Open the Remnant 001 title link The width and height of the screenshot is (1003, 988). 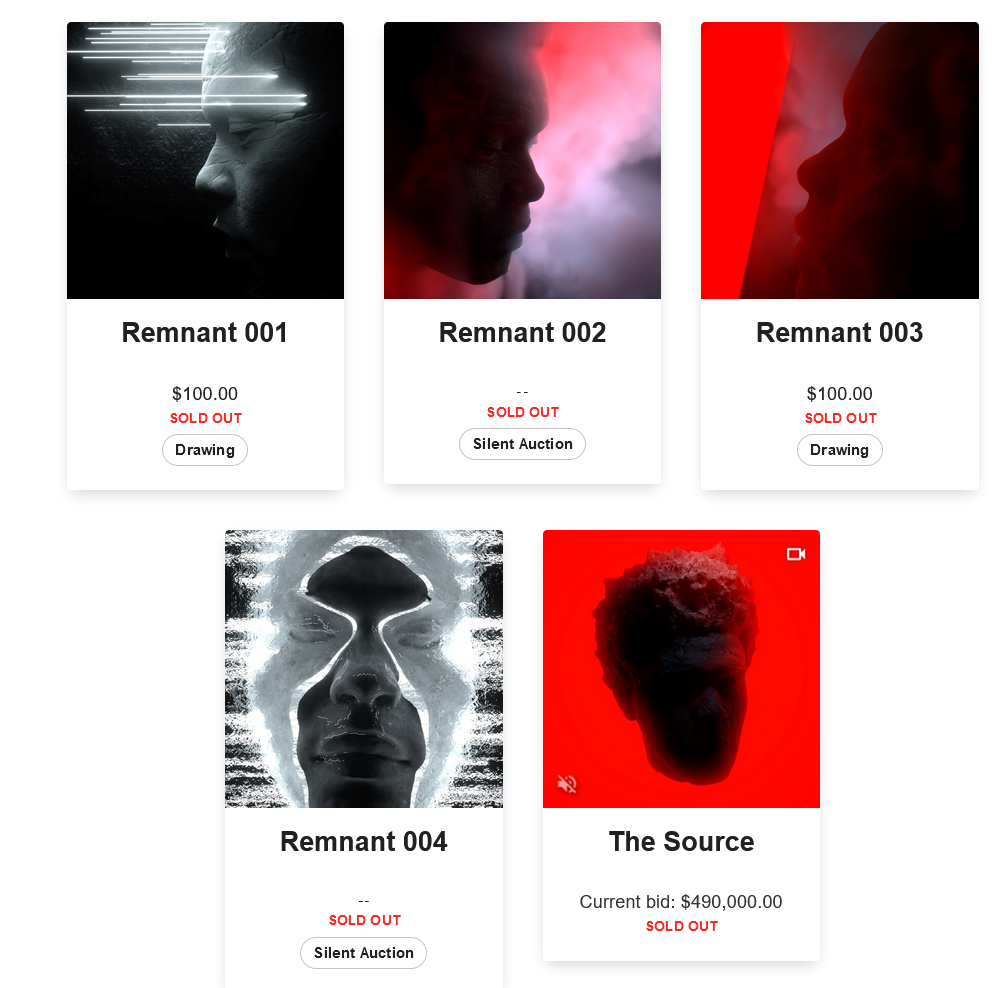205,333
